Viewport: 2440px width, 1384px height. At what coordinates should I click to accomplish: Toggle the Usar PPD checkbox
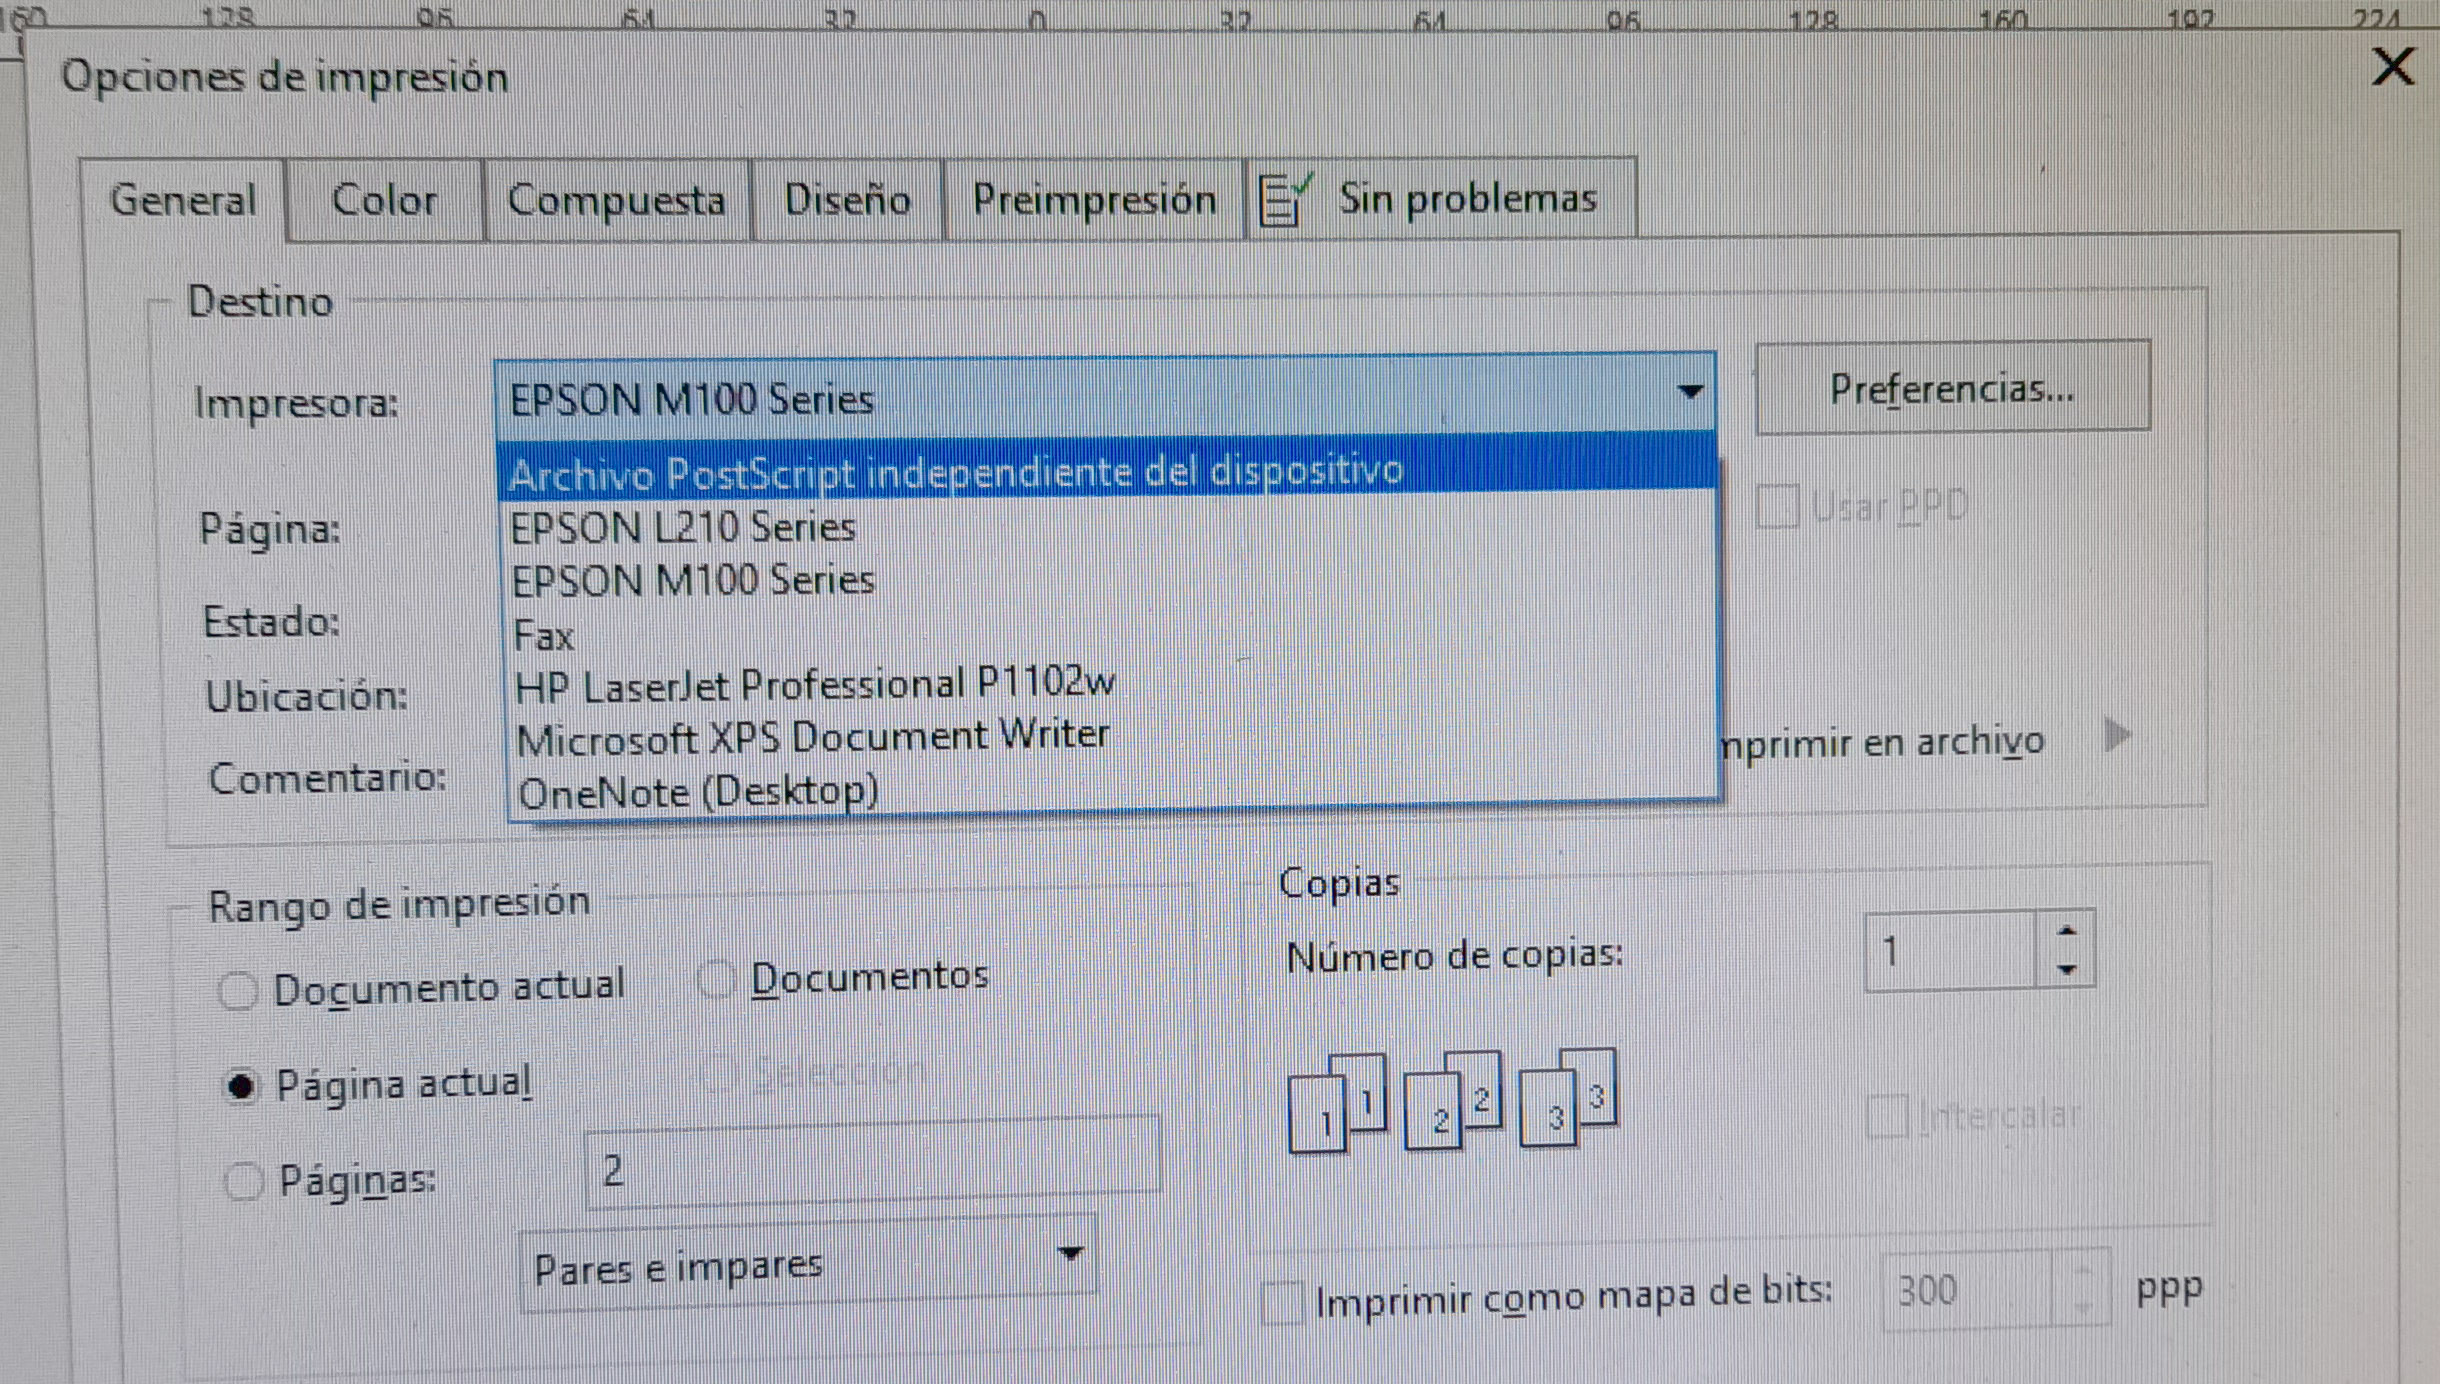pos(1778,506)
